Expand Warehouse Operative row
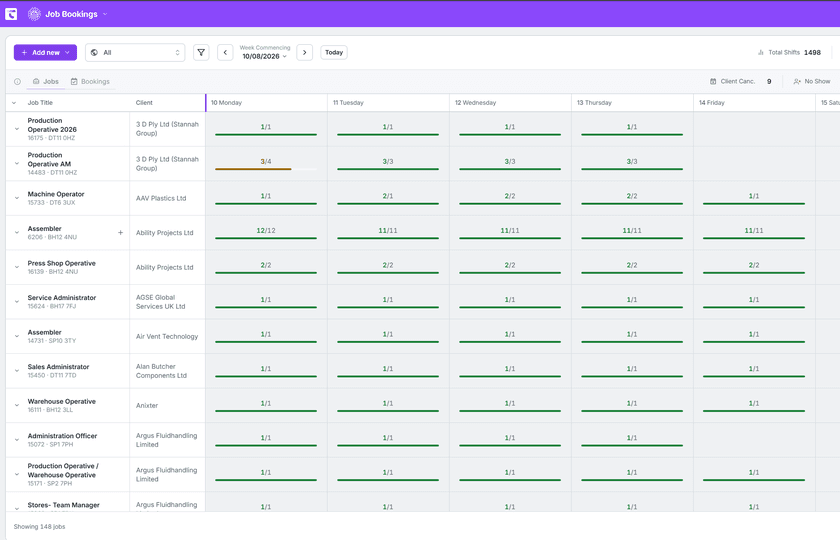This screenshot has height=540, width=840. pyautogui.click(x=17, y=406)
